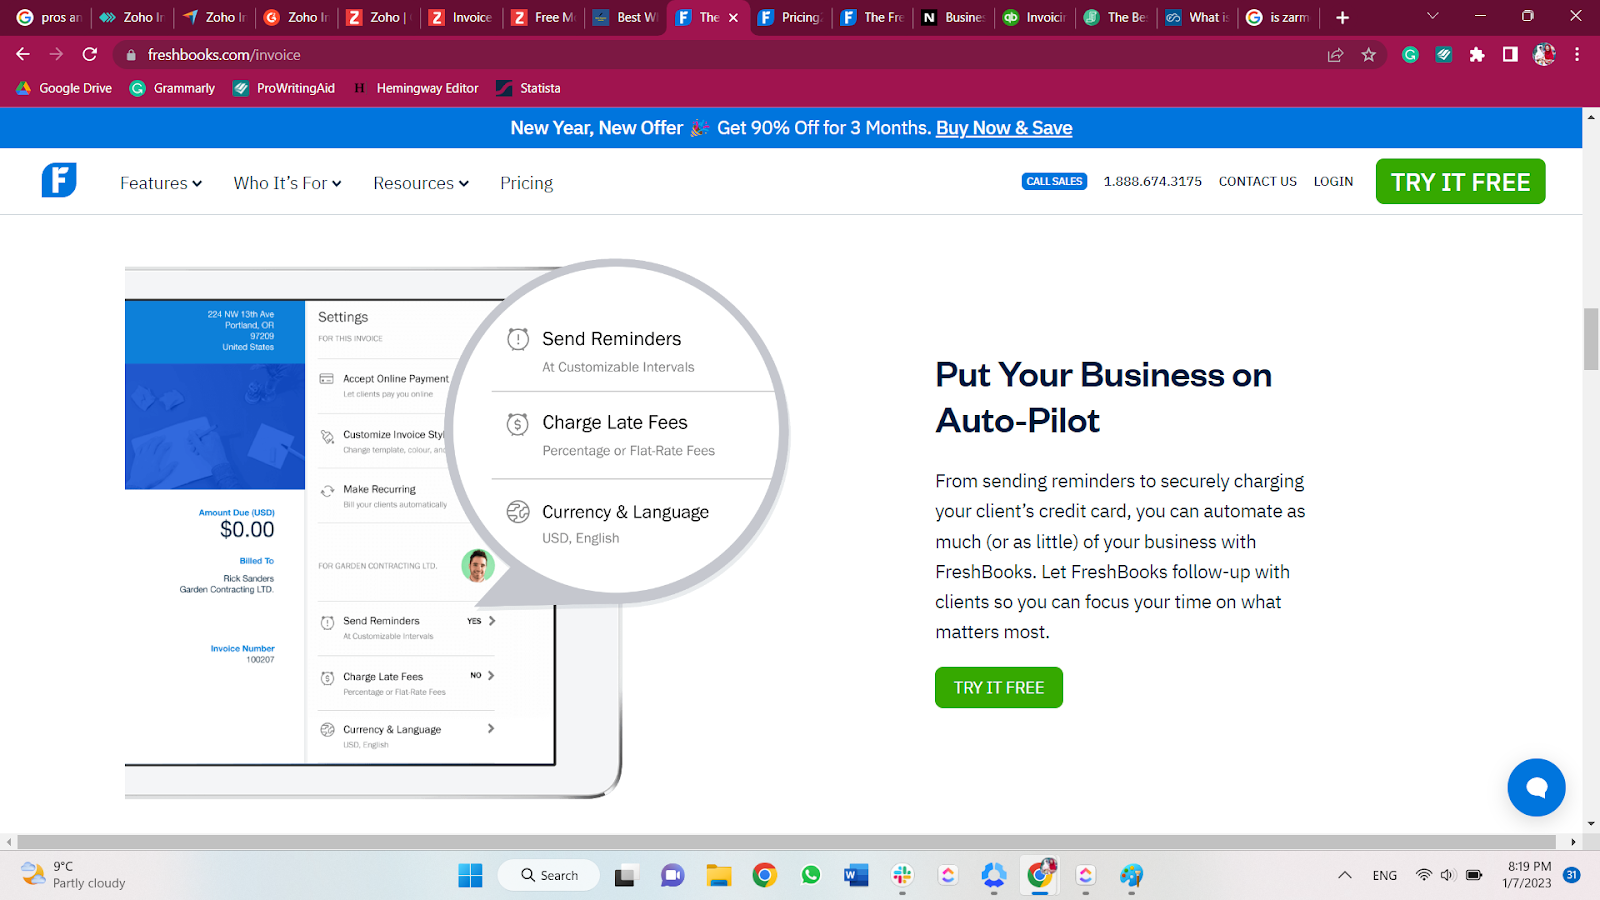Open the Statista bookmark
The height and width of the screenshot is (900, 1600).
pos(529,88)
